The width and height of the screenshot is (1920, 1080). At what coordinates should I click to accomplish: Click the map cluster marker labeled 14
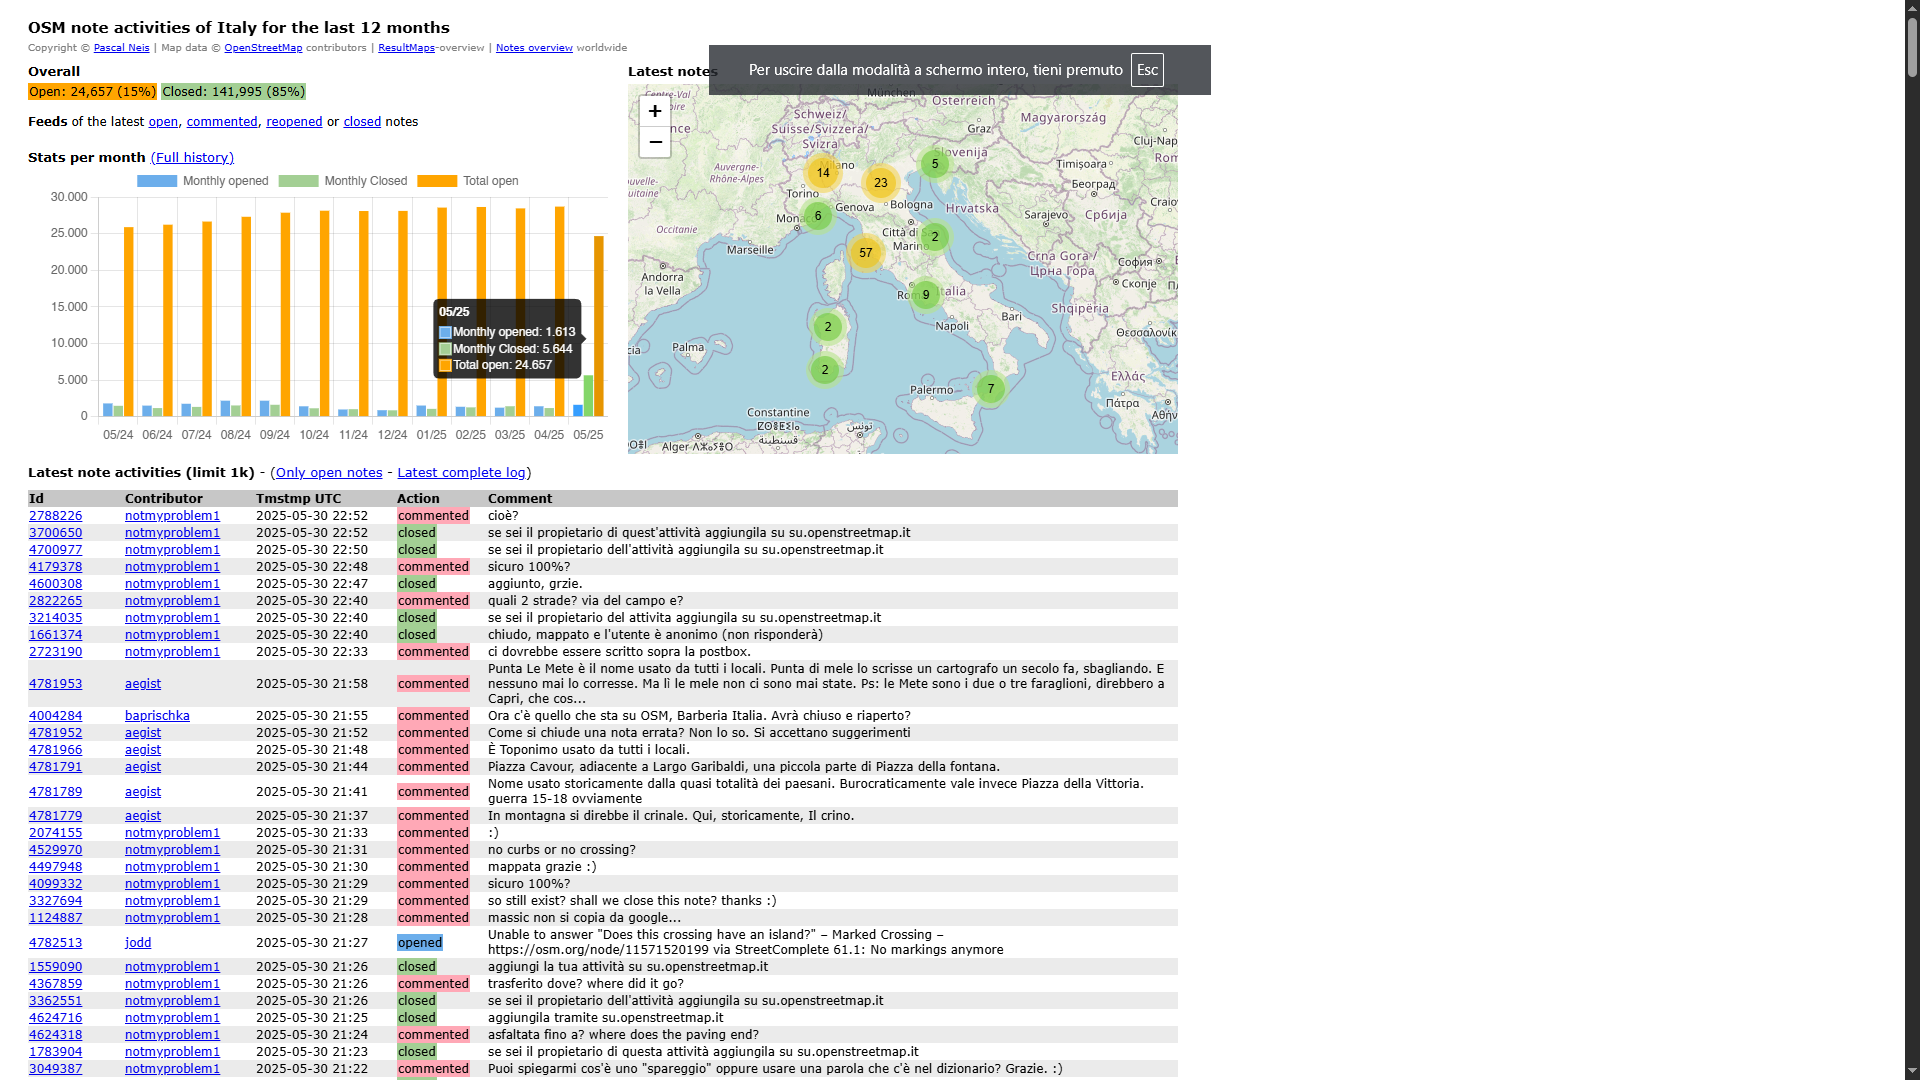pos(823,173)
